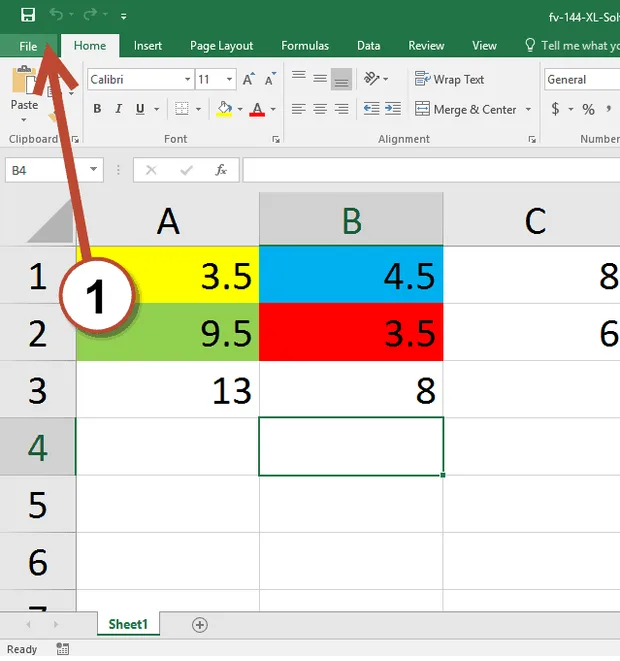Expand the Paste options arrow

coord(24,120)
